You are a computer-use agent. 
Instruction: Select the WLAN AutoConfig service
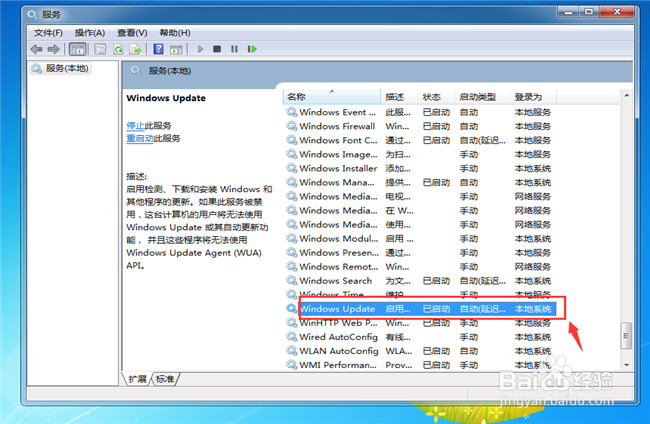(420, 351)
